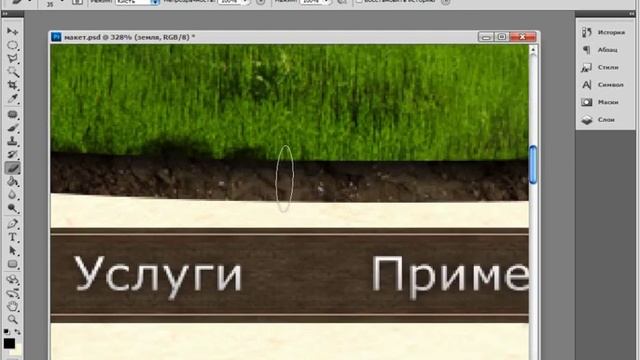Screen dimensions: 640x360
Task: Click the scroll-up arrow of document window
Action: pos(533,50)
